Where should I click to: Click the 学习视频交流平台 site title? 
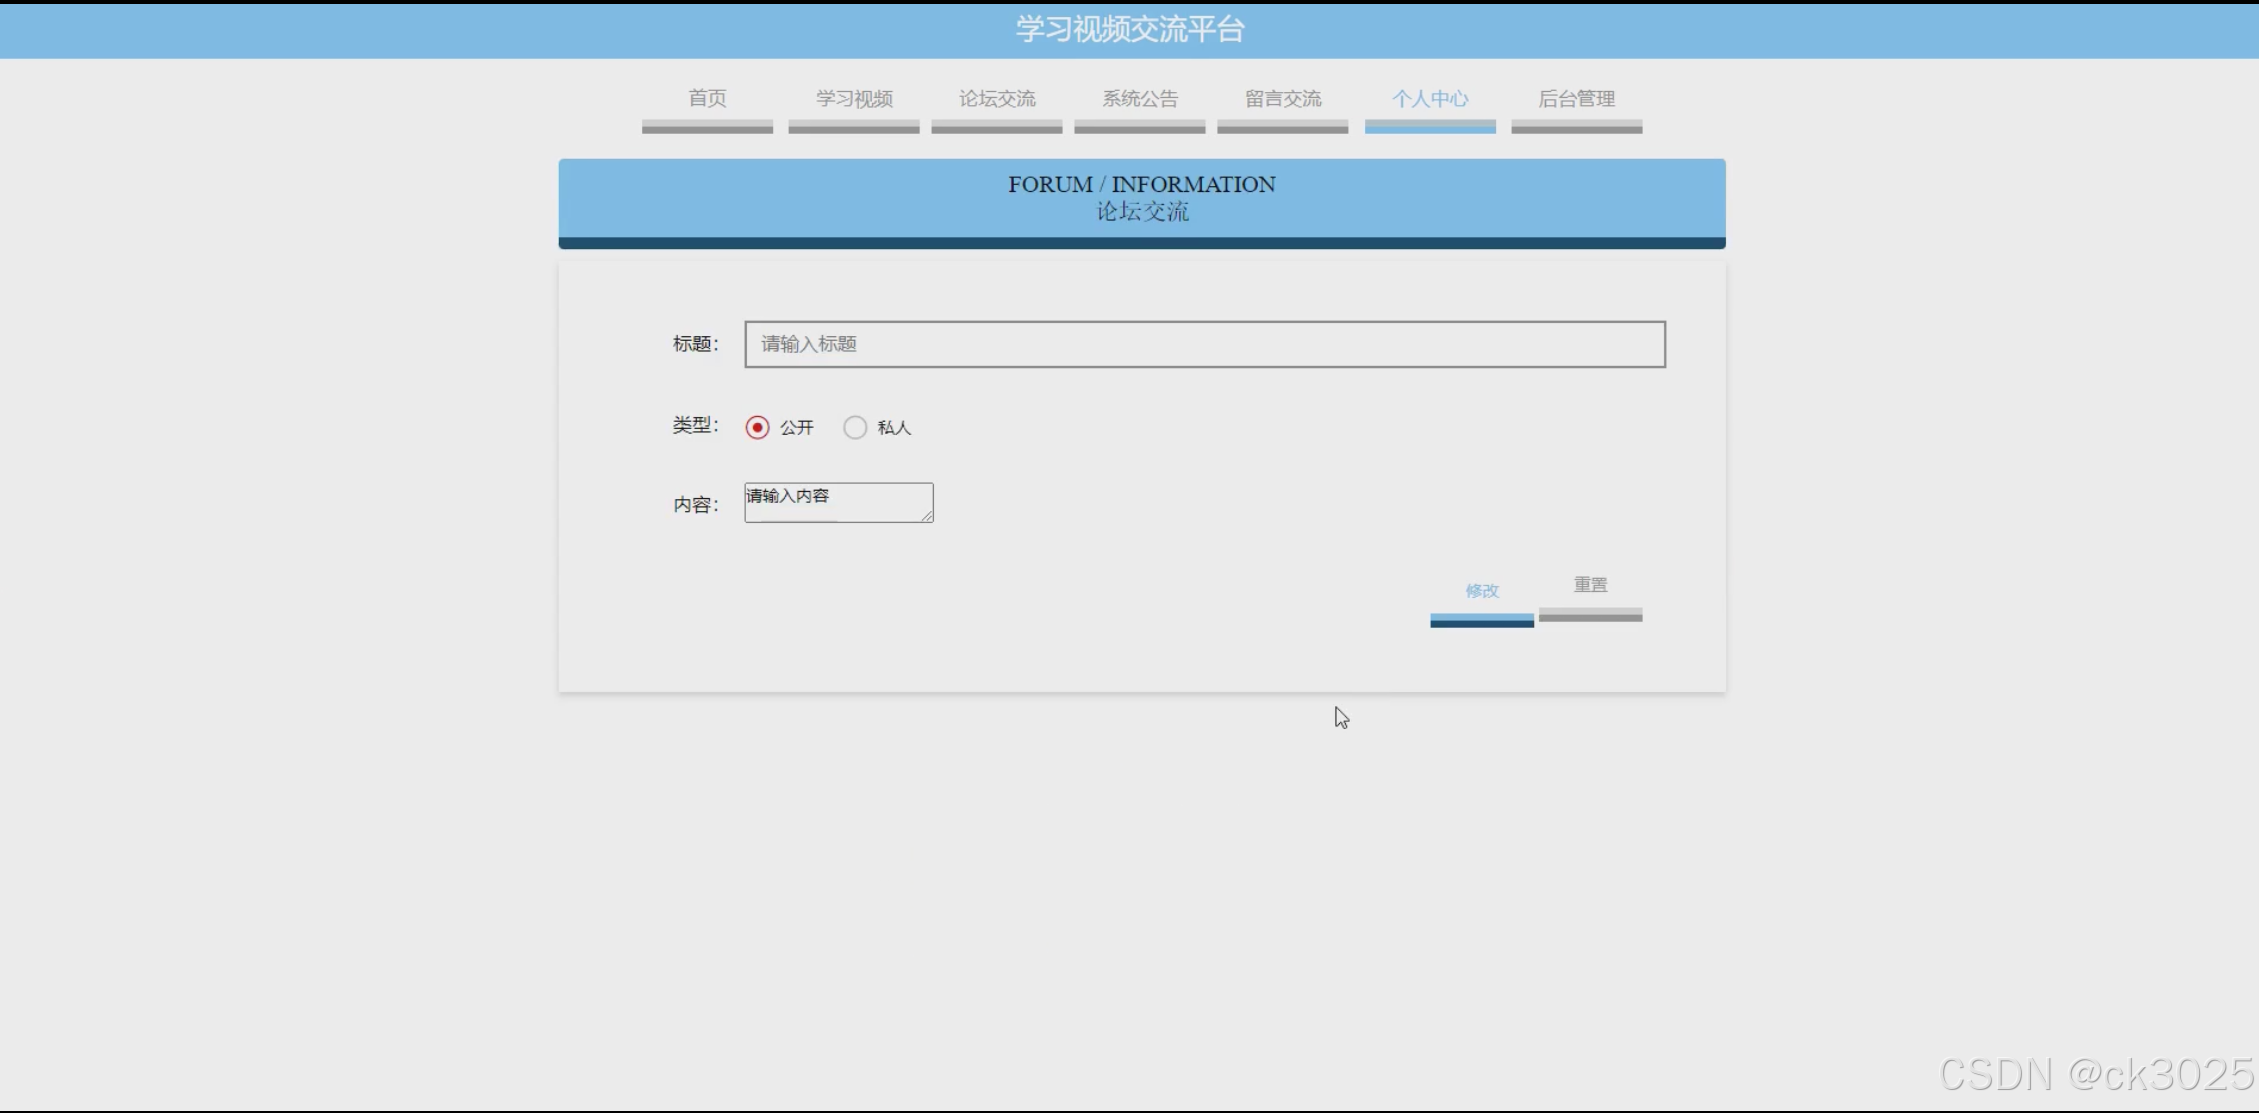(x=1129, y=29)
